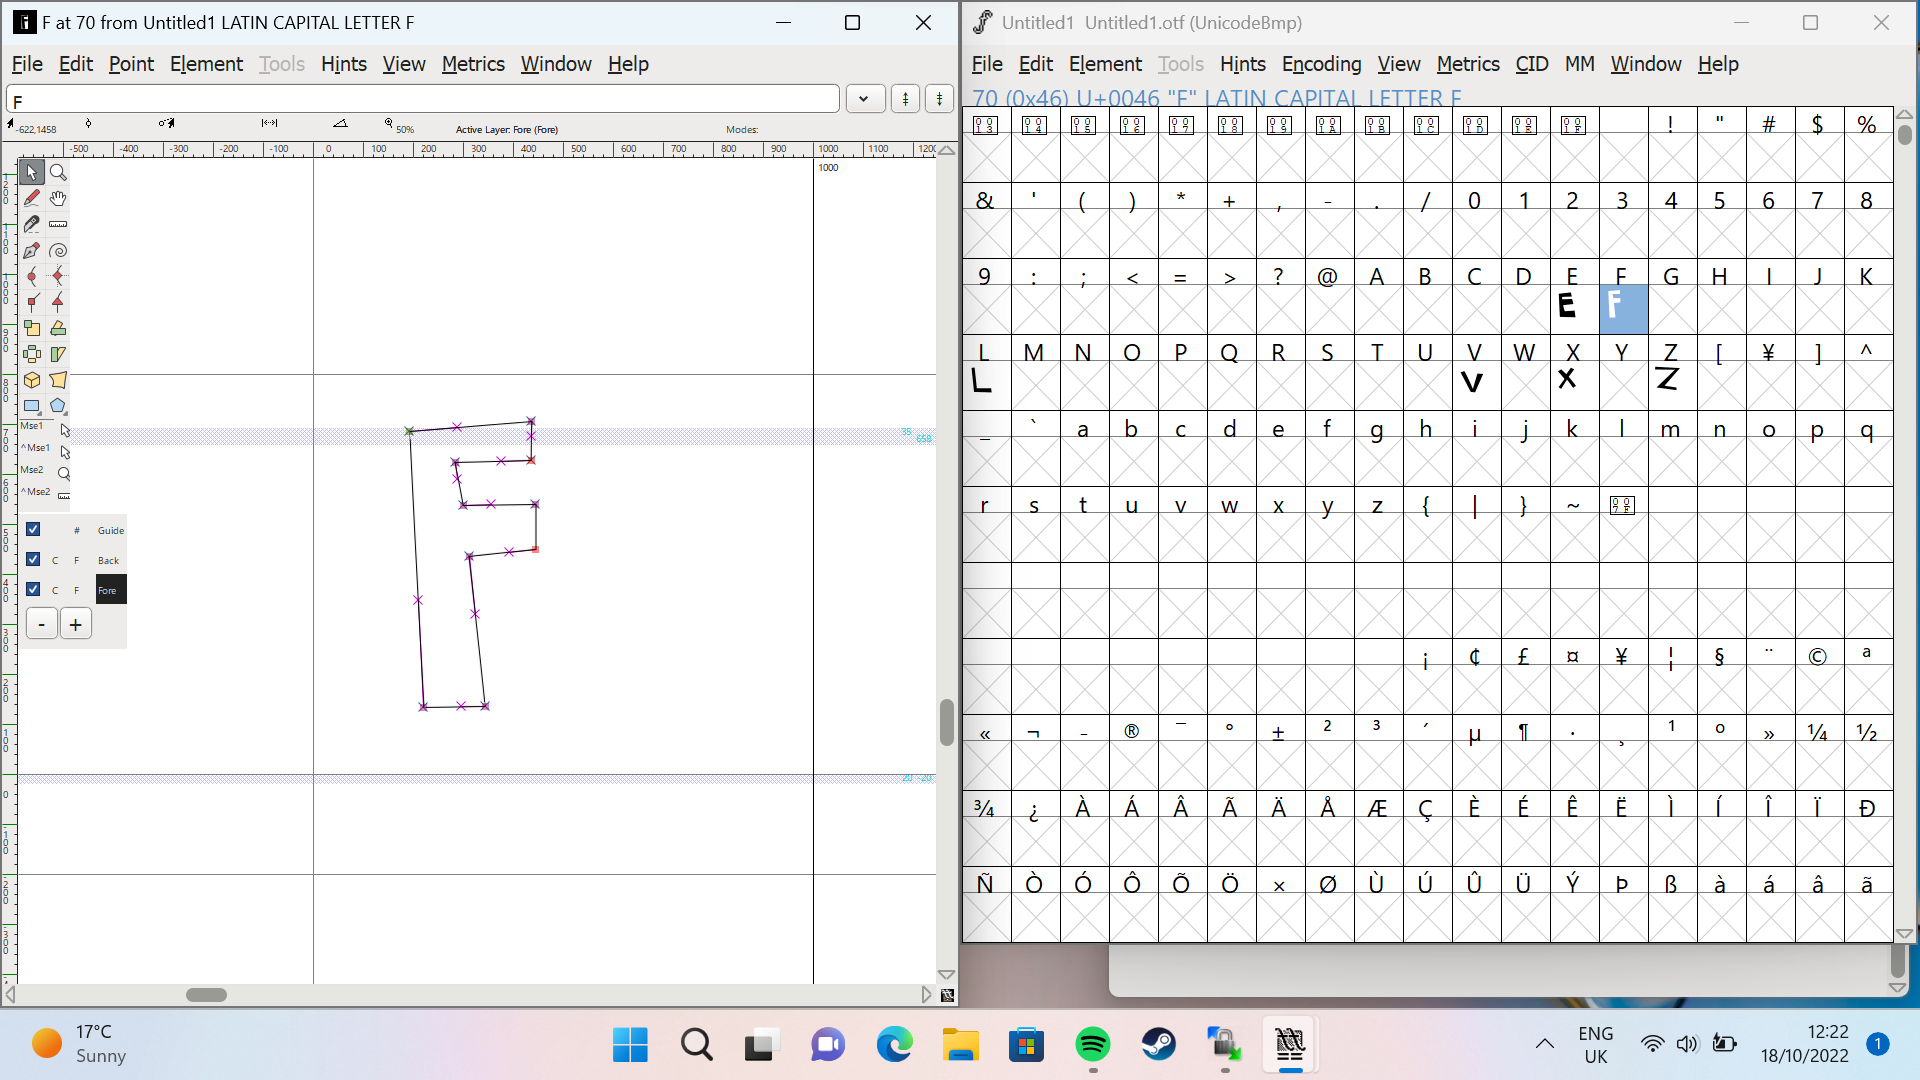Select the highlighted F glyph cell
The image size is (1920, 1080).
(1622, 310)
